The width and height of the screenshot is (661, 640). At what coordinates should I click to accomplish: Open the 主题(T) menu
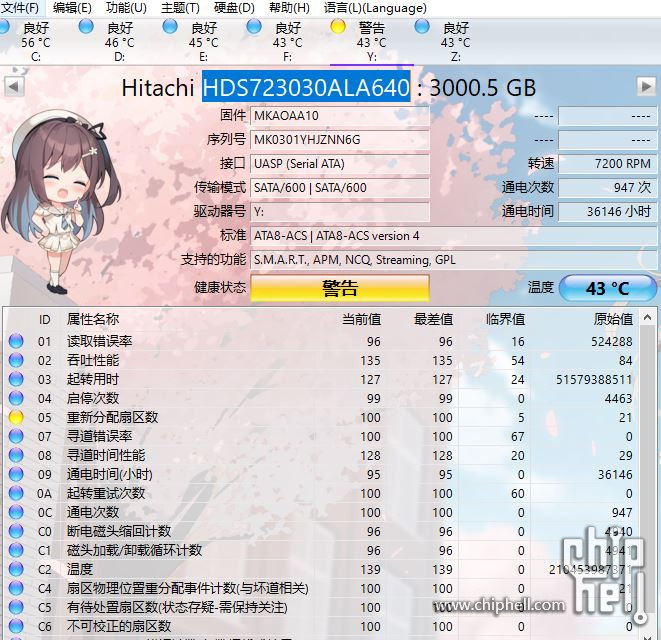point(180,8)
